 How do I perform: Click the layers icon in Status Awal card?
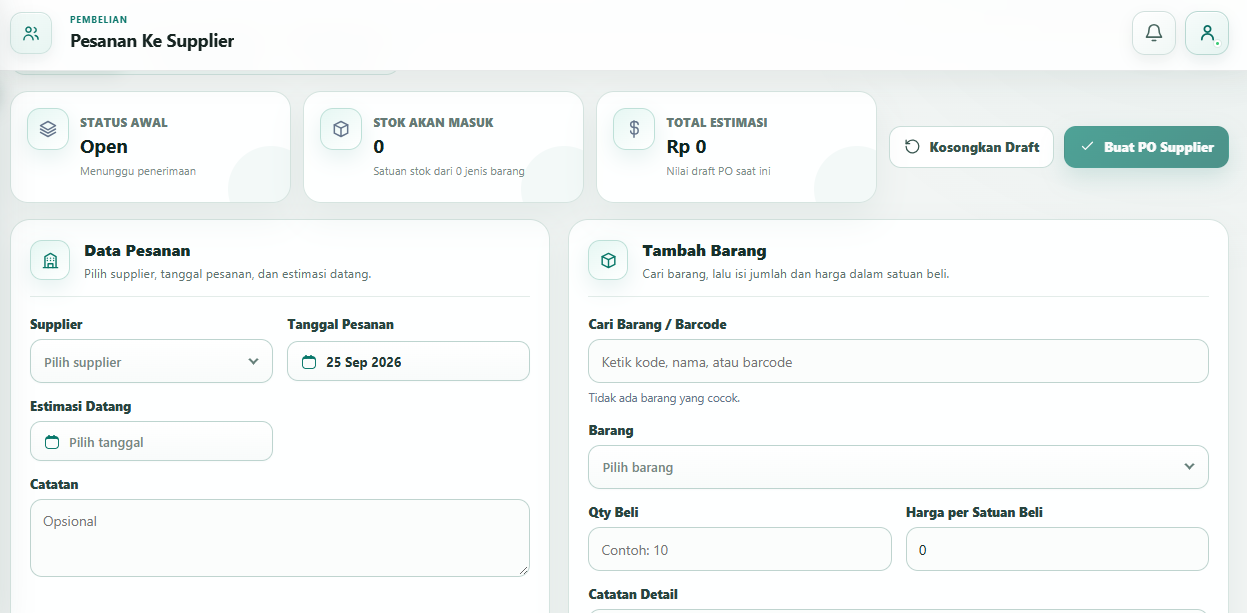coord(48,129)
